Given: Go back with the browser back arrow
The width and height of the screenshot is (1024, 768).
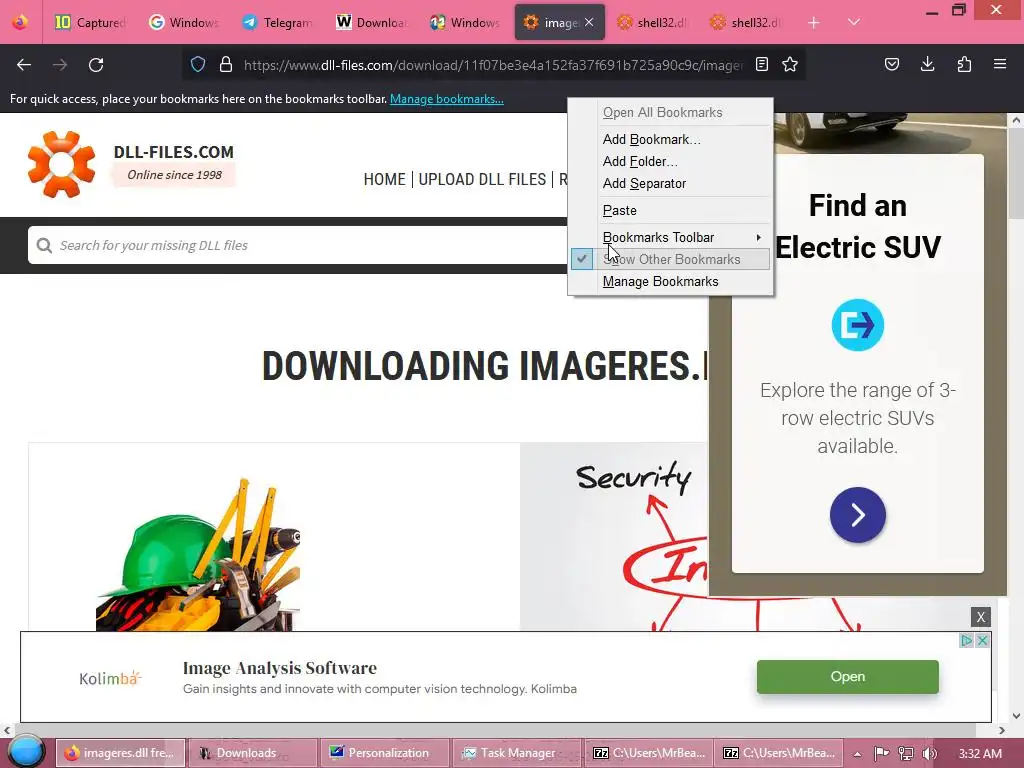Looking at the screenshot, I should (24, 65).
